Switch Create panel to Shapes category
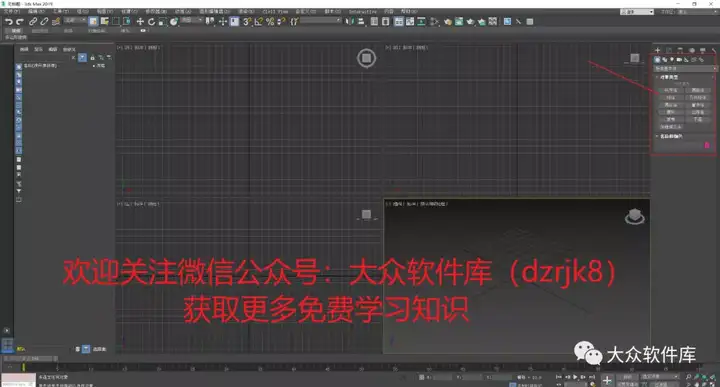Viewport: 720px width, 387px height. pyautogui.click(x=664, y=60)
